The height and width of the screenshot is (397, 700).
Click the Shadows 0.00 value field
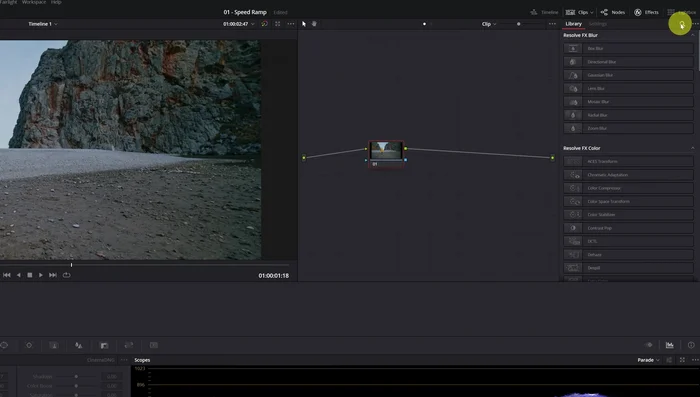pyautogui.click(x=112, y=376)
